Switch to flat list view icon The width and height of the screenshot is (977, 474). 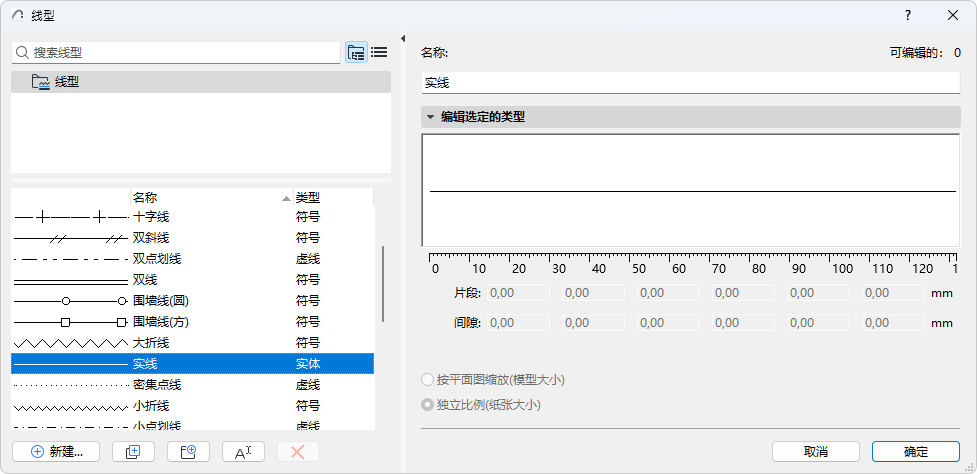(379, 52)
